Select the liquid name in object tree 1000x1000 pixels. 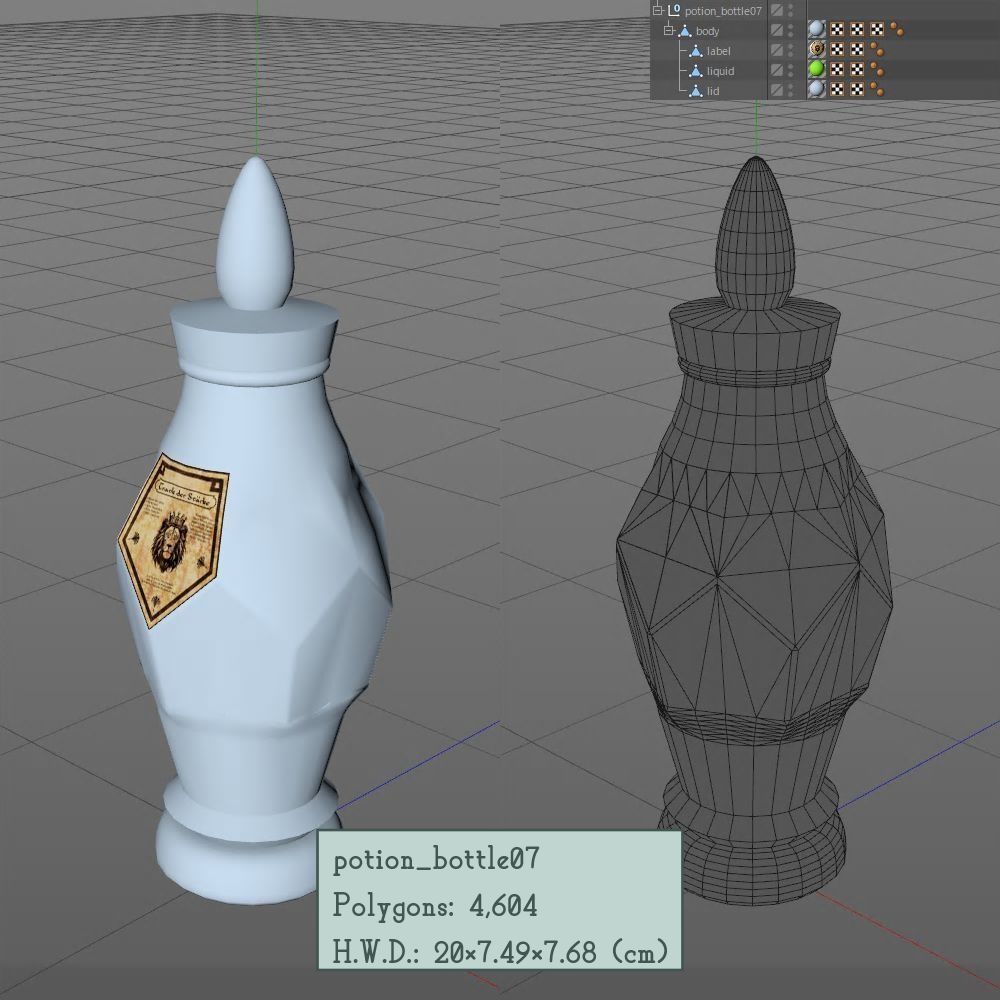click(720, 71)
